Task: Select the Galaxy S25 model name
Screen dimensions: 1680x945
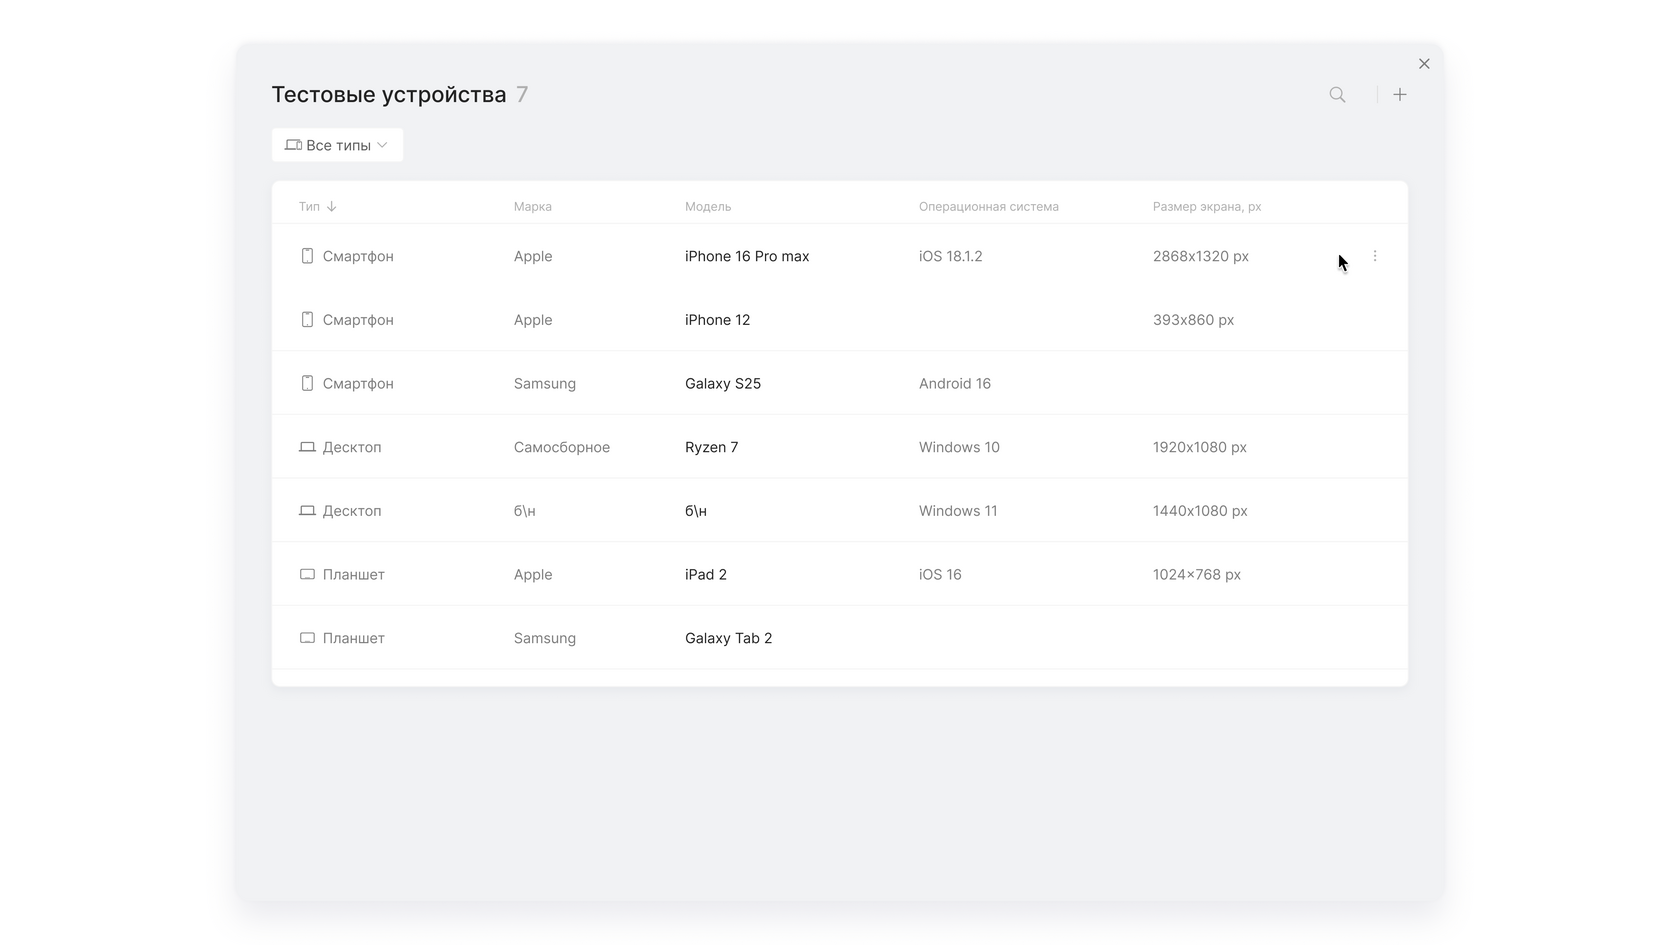Action: [x=723, y=383]
